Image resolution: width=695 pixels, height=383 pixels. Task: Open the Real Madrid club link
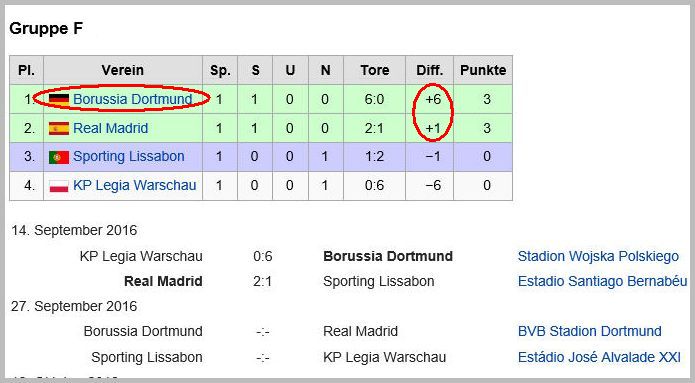point(110,128)
